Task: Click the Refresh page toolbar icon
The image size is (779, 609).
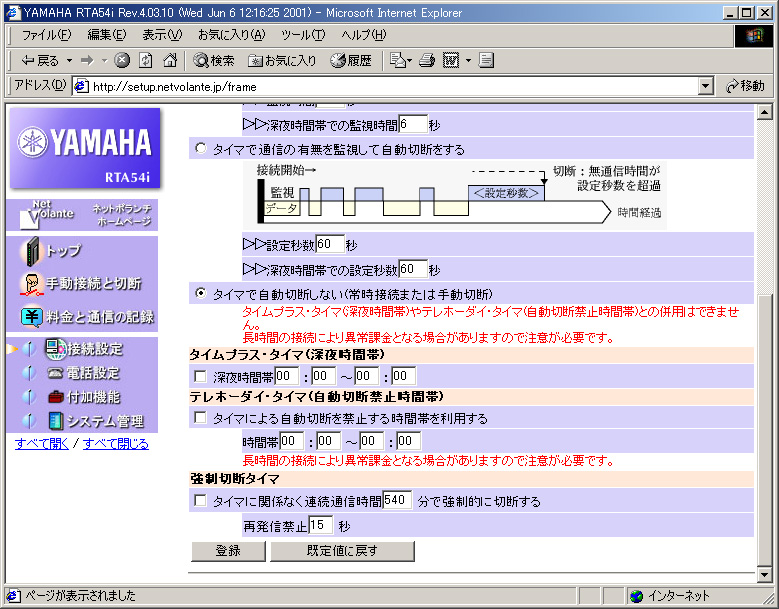Action: click(146, 60)
